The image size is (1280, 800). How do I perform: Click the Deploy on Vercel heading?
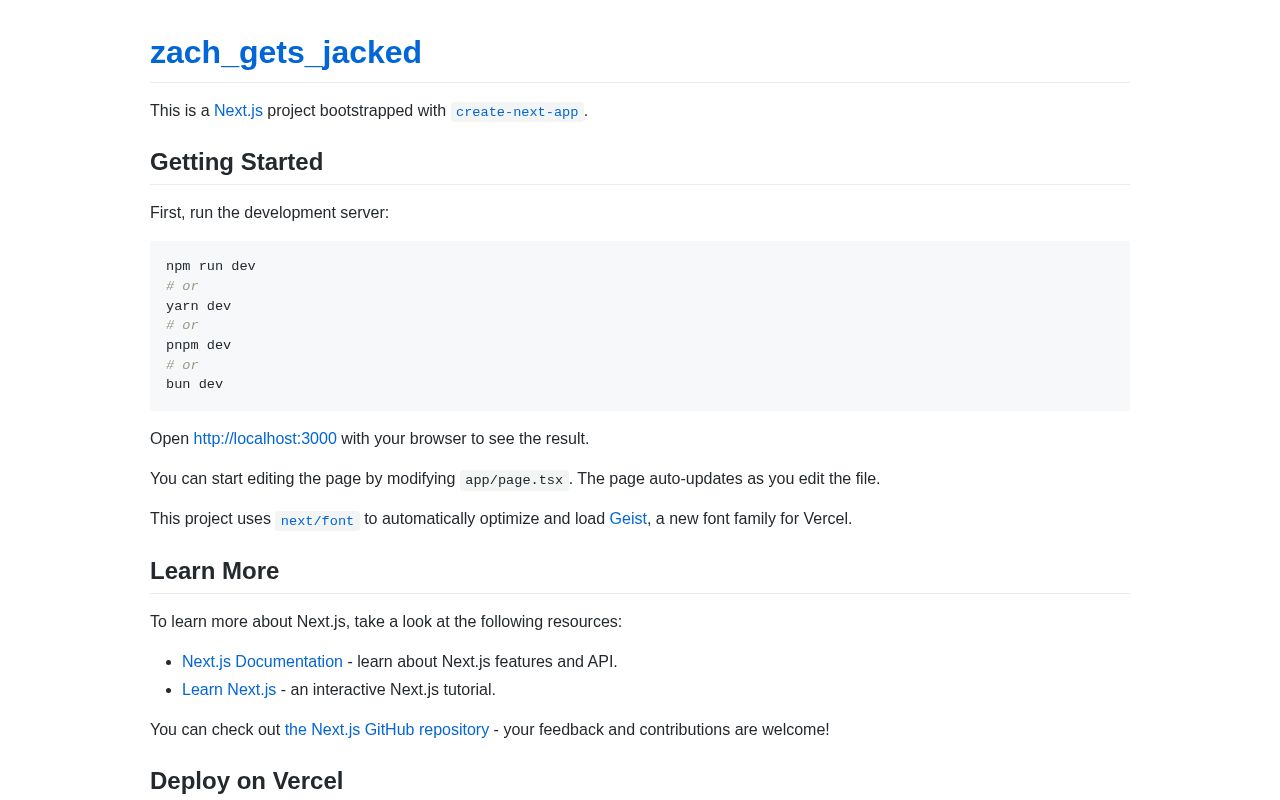pyautogui.click(x=247, y=781)
